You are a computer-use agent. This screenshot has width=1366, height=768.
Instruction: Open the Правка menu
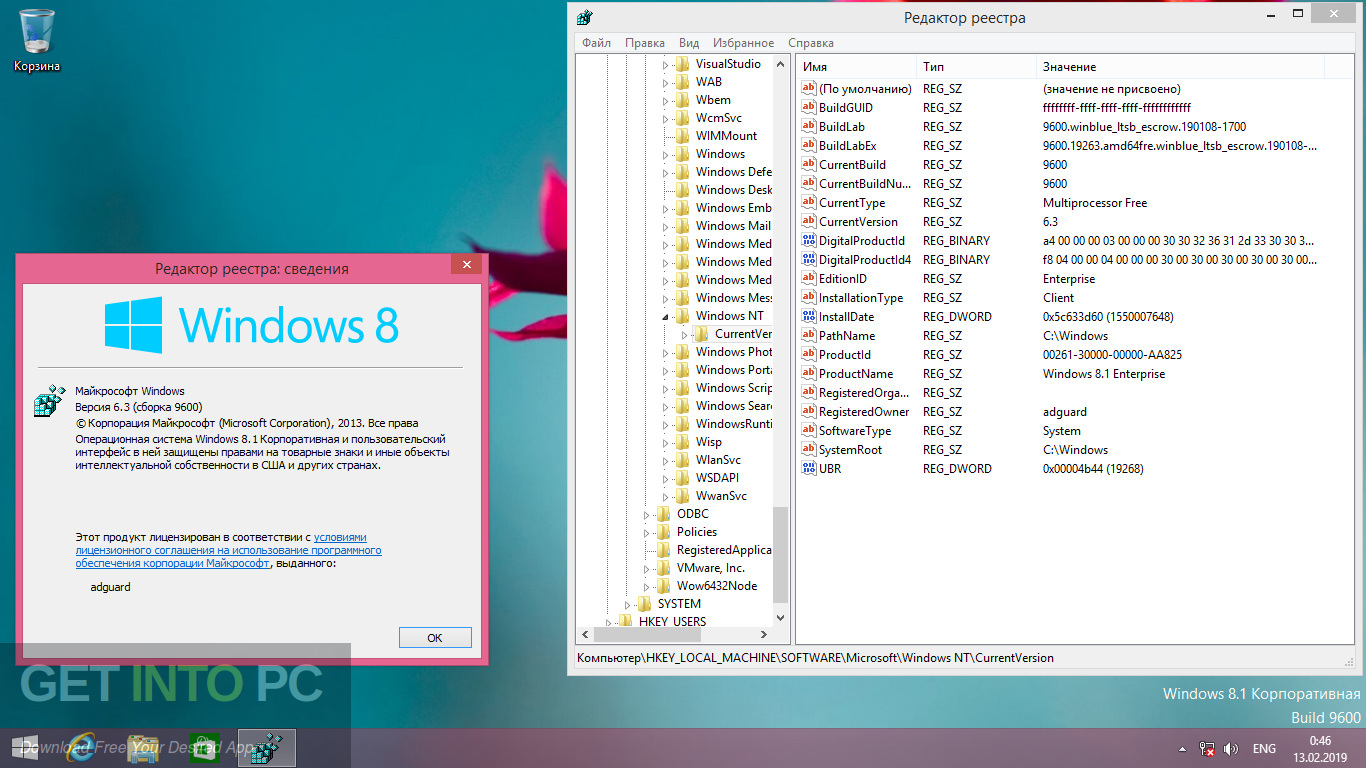(645, 43)
